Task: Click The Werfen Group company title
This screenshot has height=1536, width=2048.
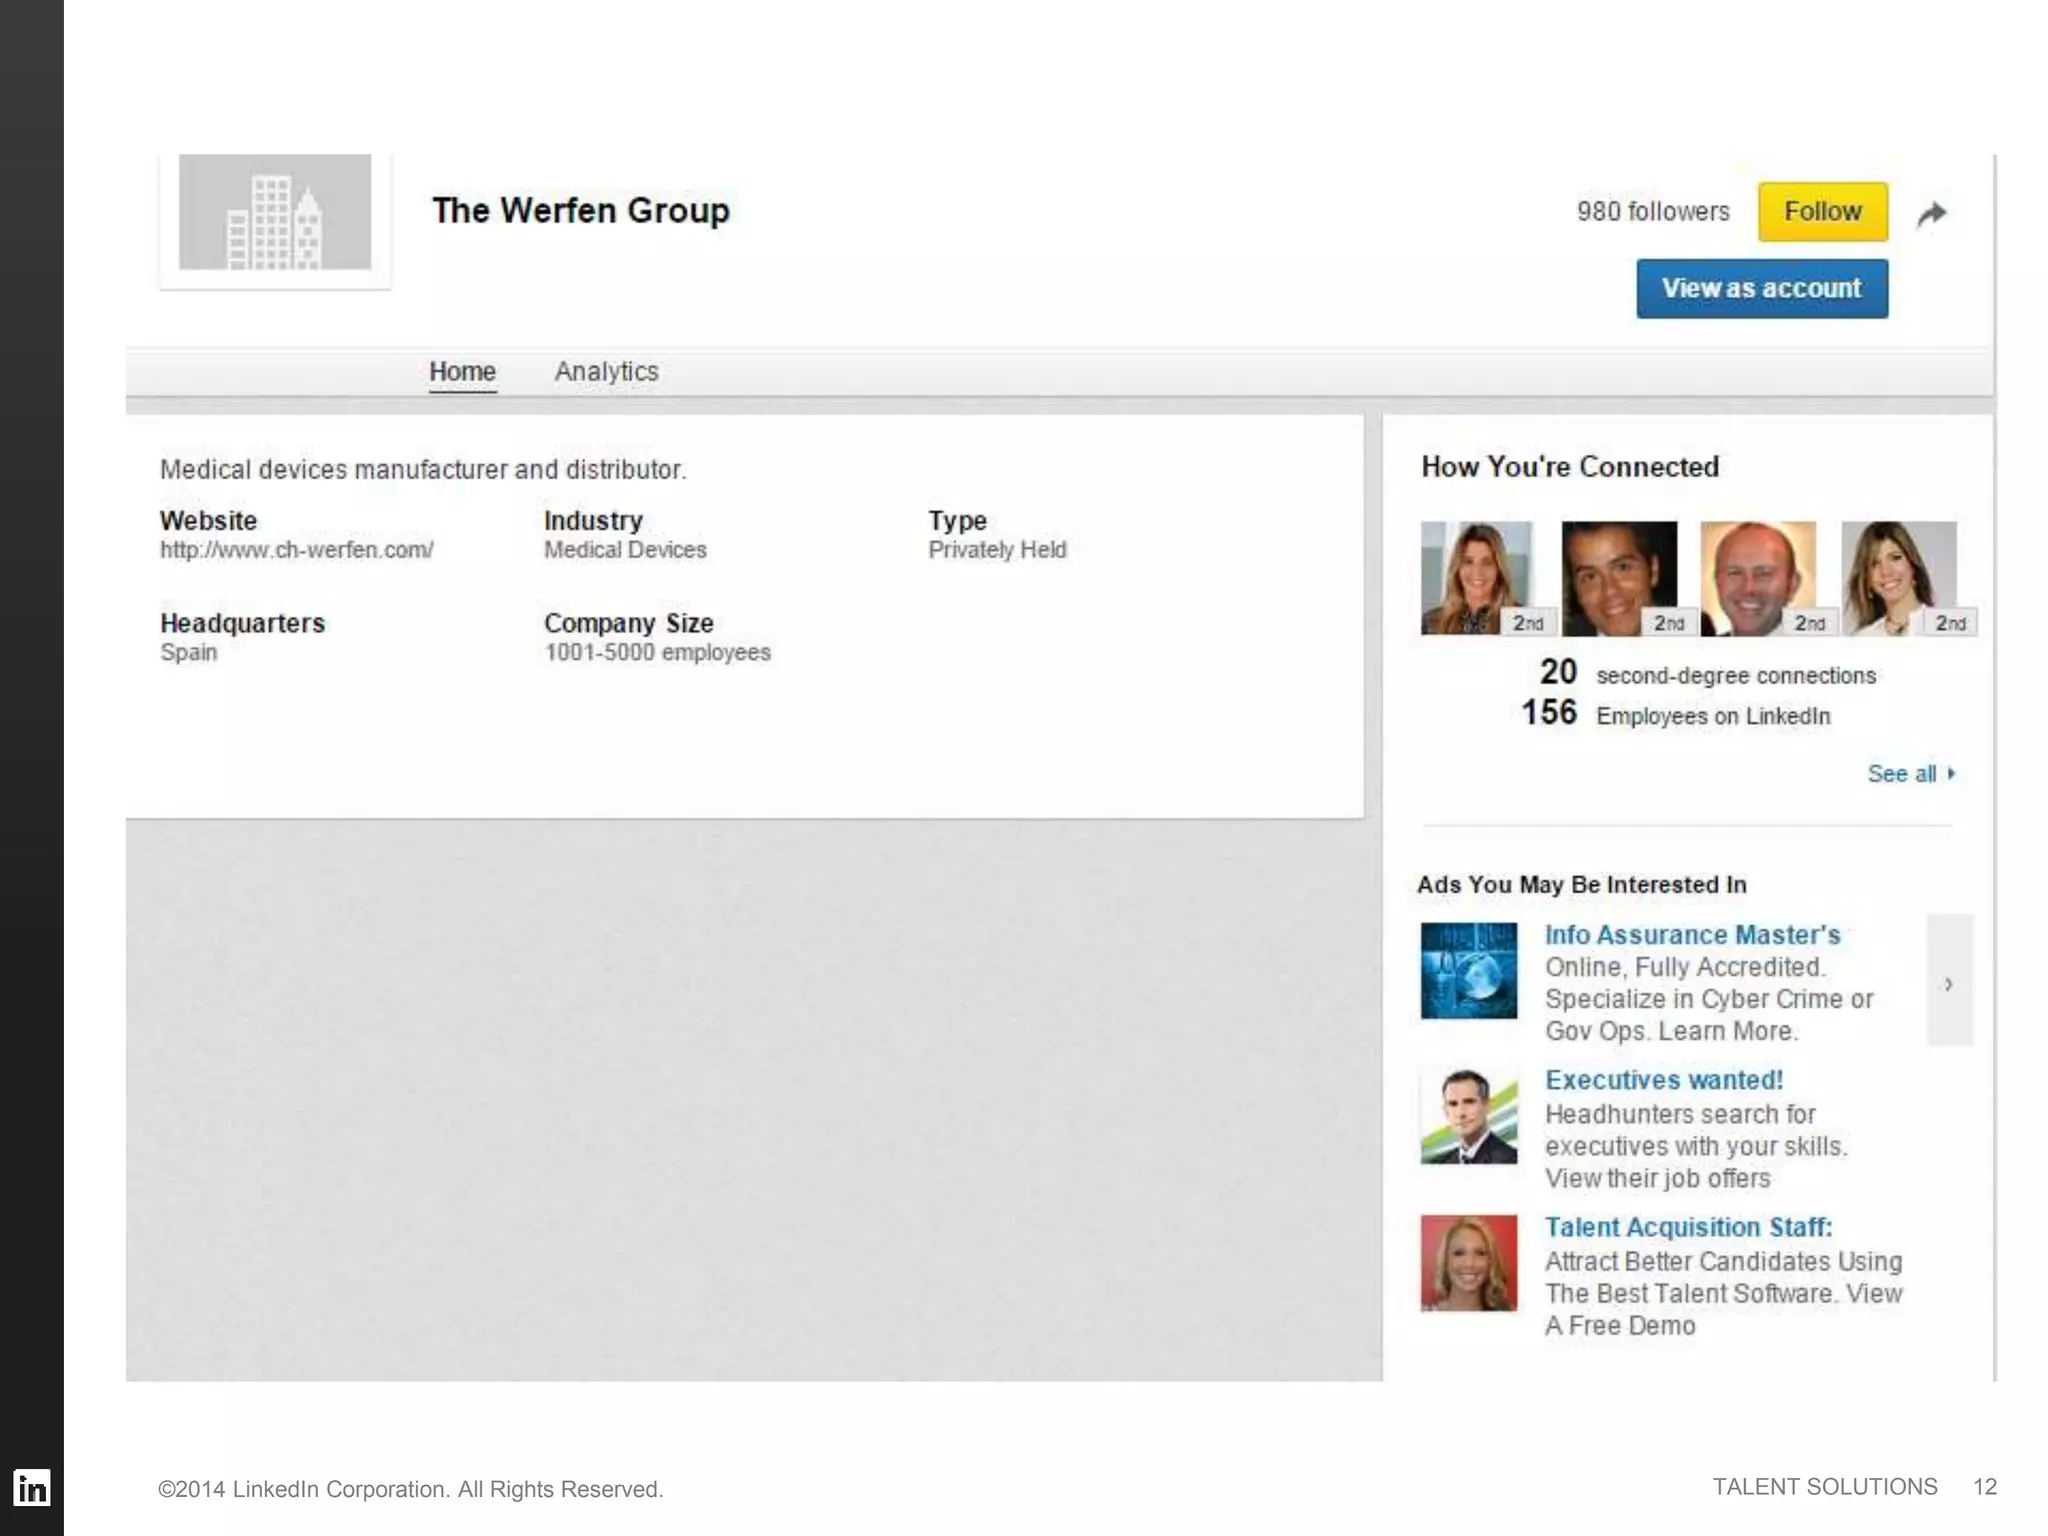Action: (x=581, y=211)
